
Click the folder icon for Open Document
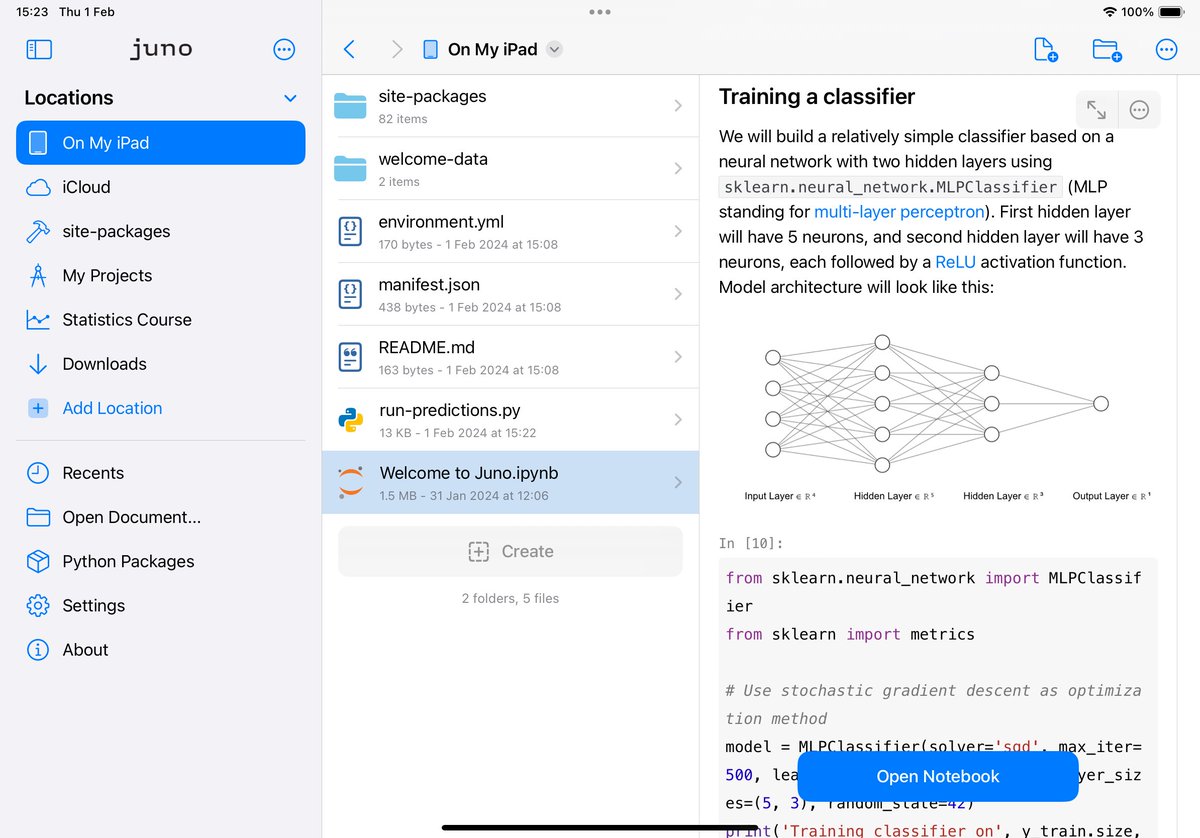[38, 517]
